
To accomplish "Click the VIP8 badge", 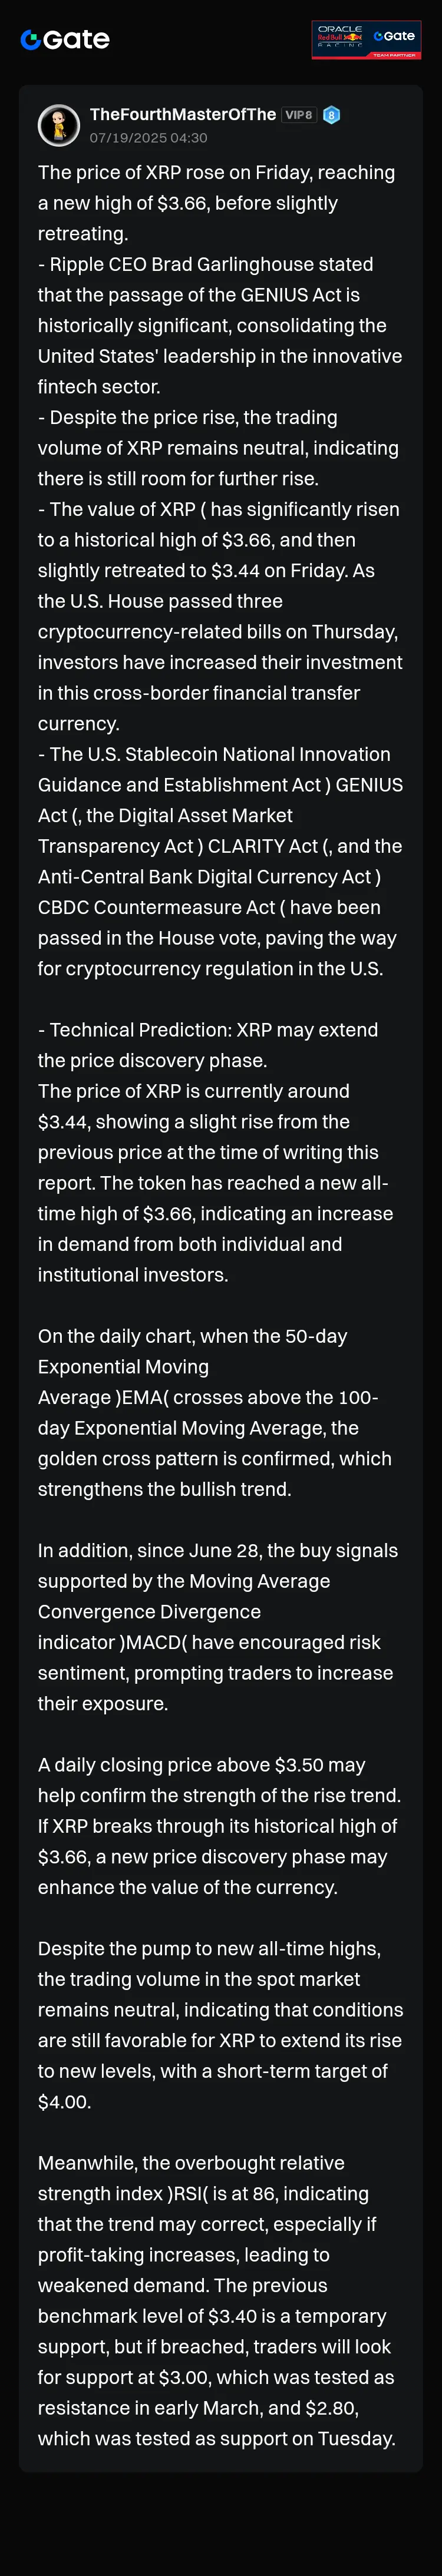I will coord(298,115).
